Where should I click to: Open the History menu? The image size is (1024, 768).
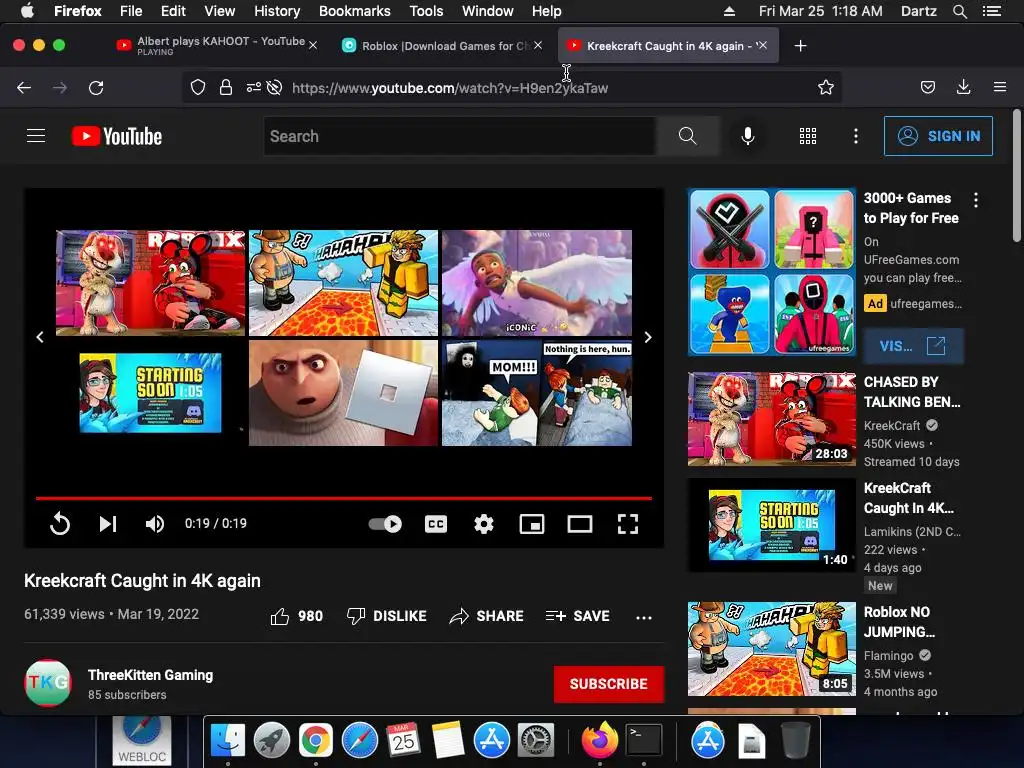(277, 11)
